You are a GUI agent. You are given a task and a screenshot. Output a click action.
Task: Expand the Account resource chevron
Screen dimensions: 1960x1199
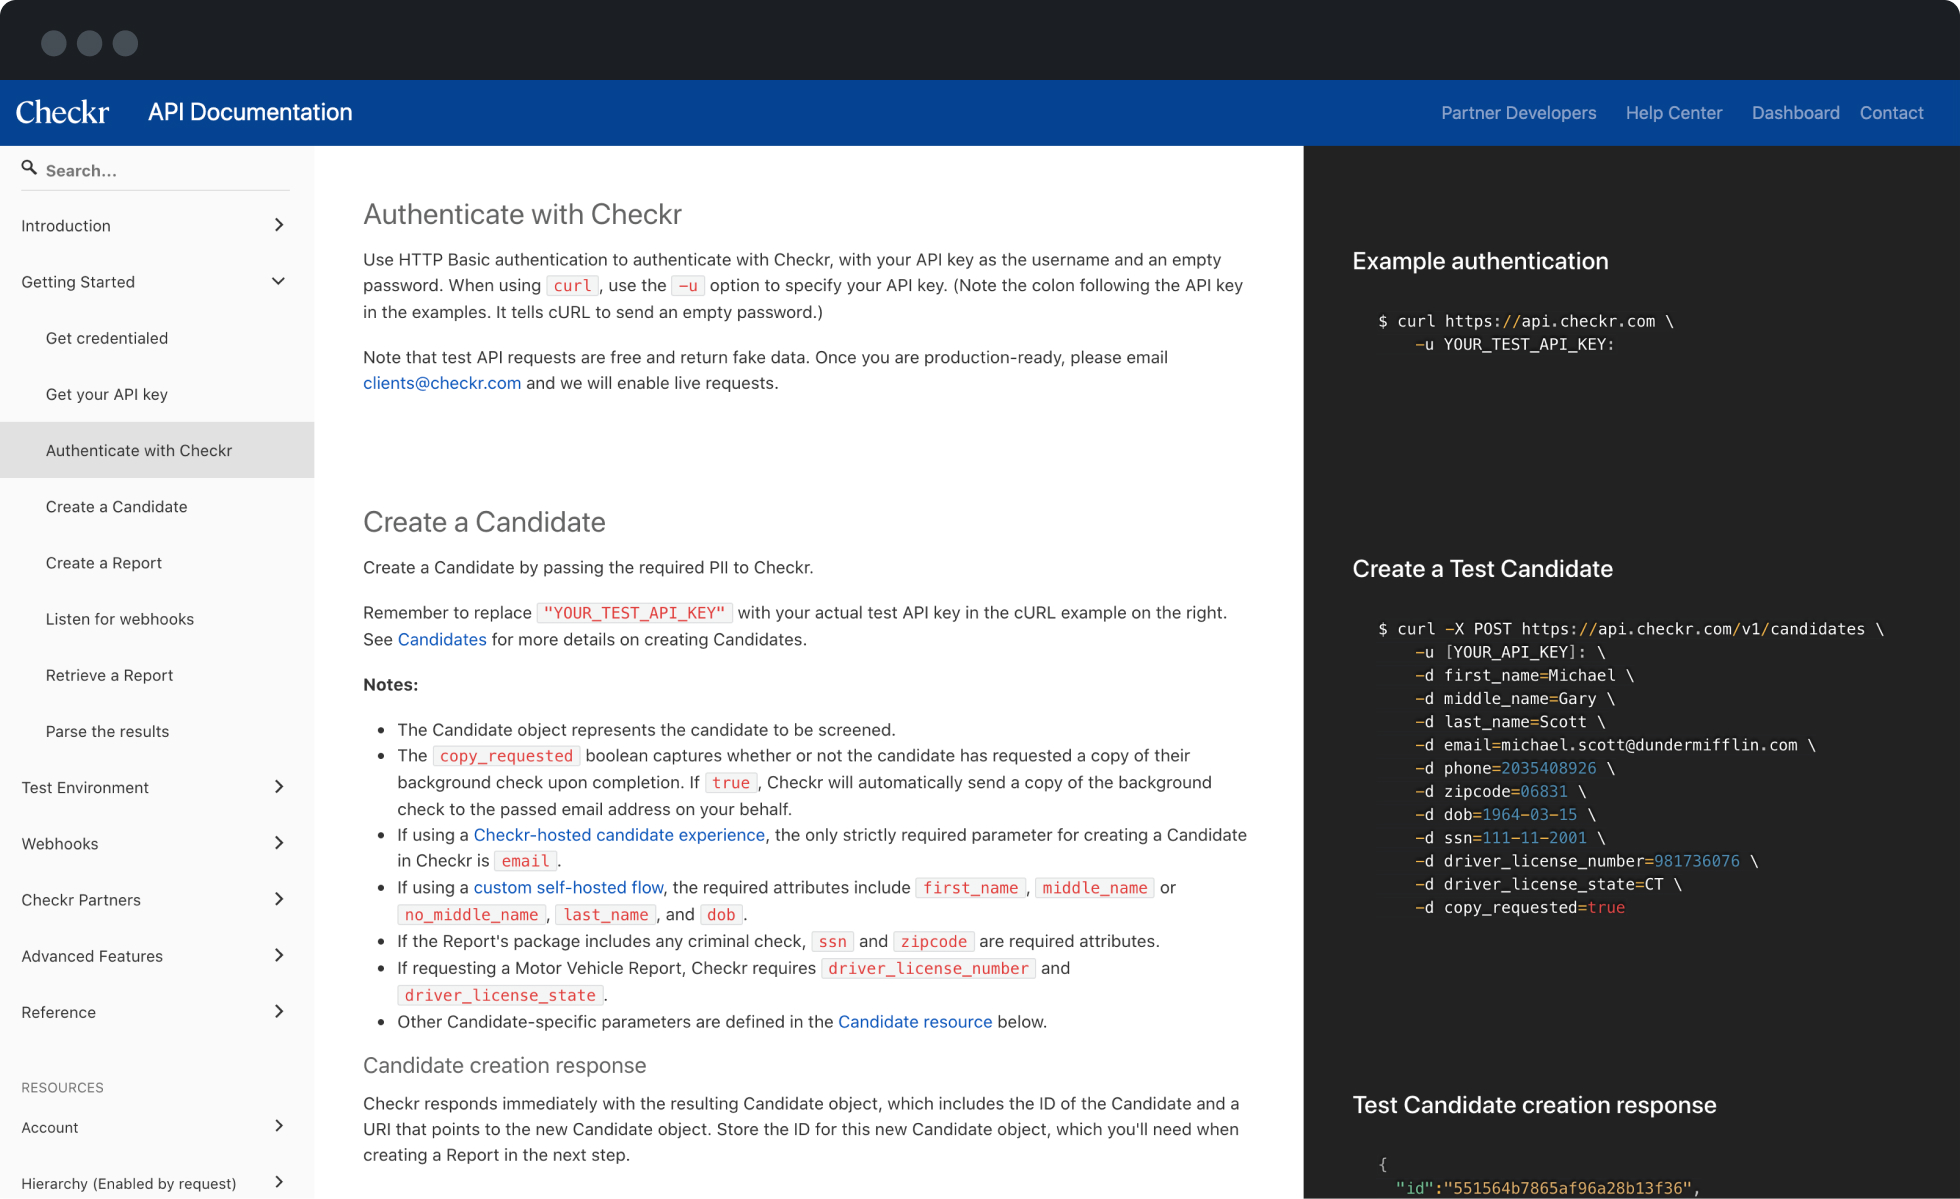click(279, 1126)
